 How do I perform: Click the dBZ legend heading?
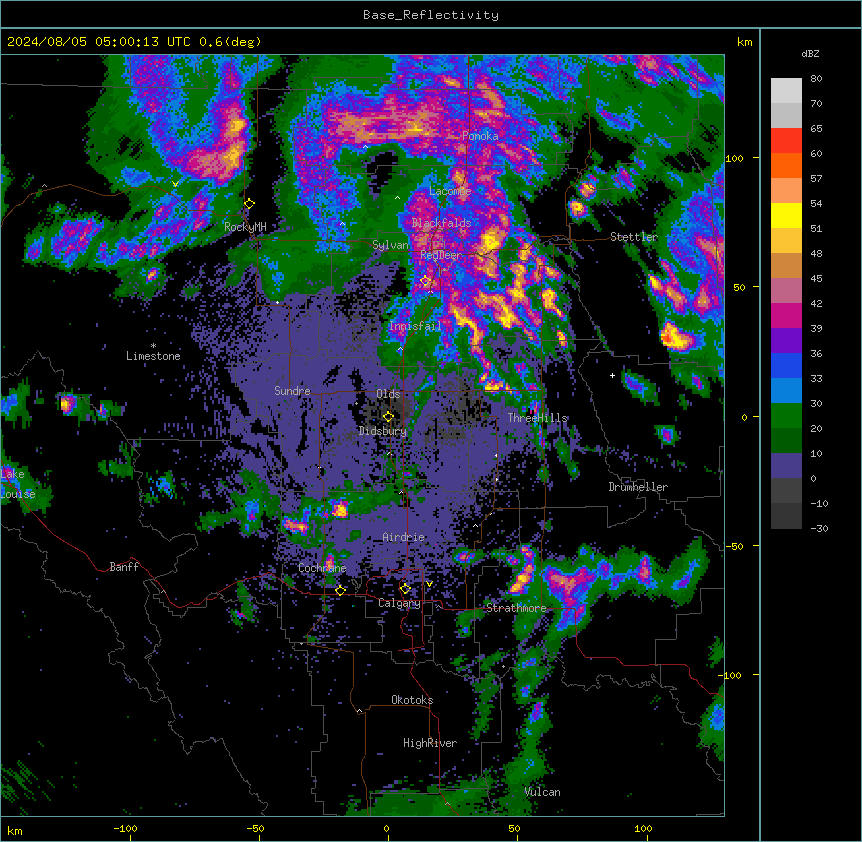coord(810,54)
